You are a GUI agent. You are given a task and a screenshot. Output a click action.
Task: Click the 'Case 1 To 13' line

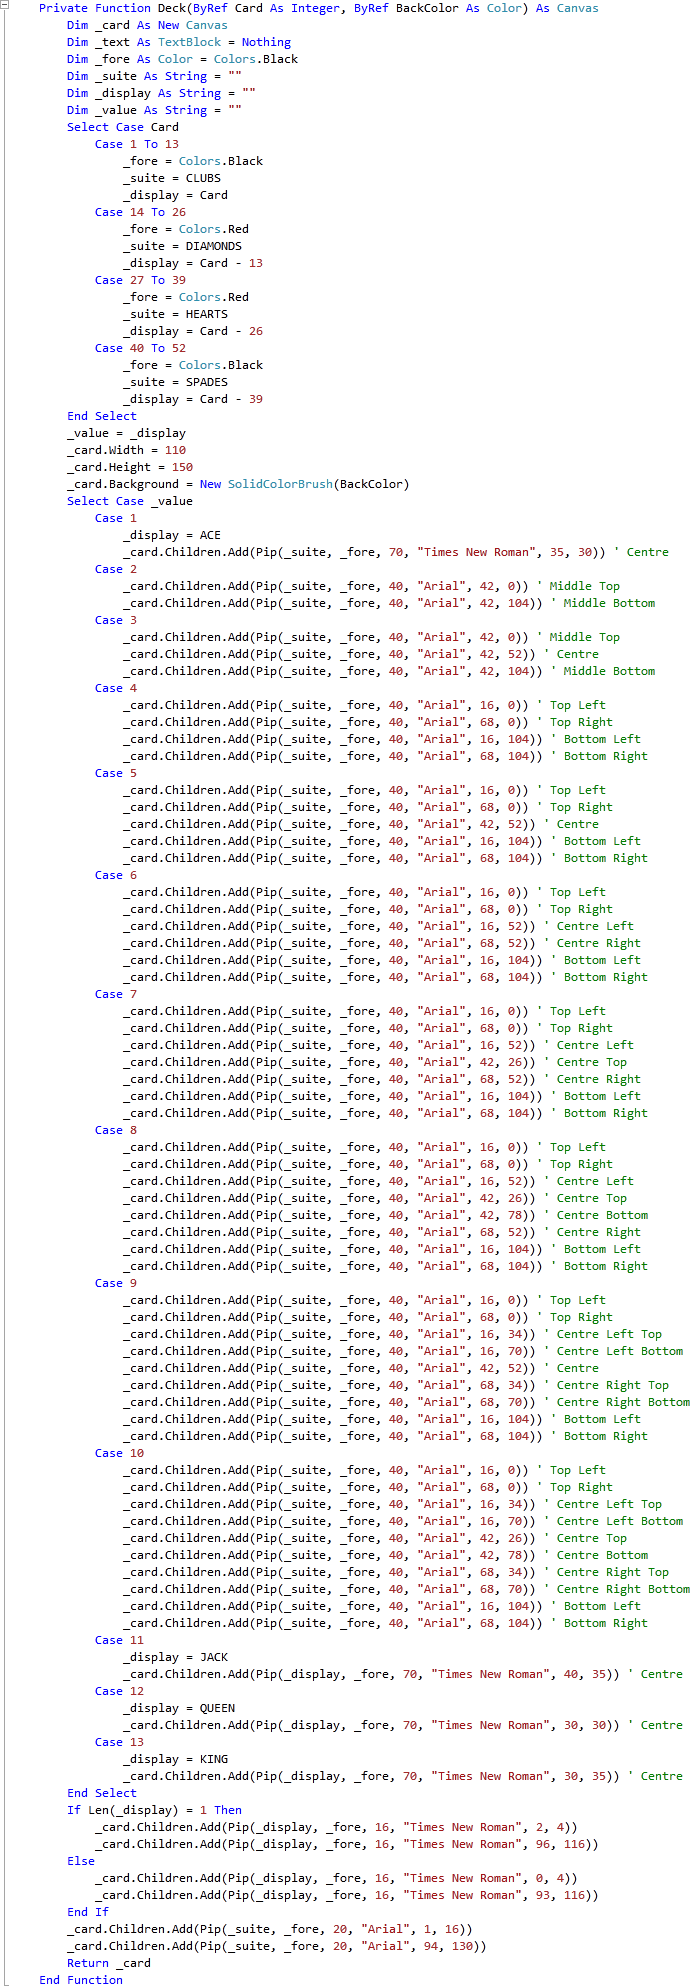coord(137,144)
